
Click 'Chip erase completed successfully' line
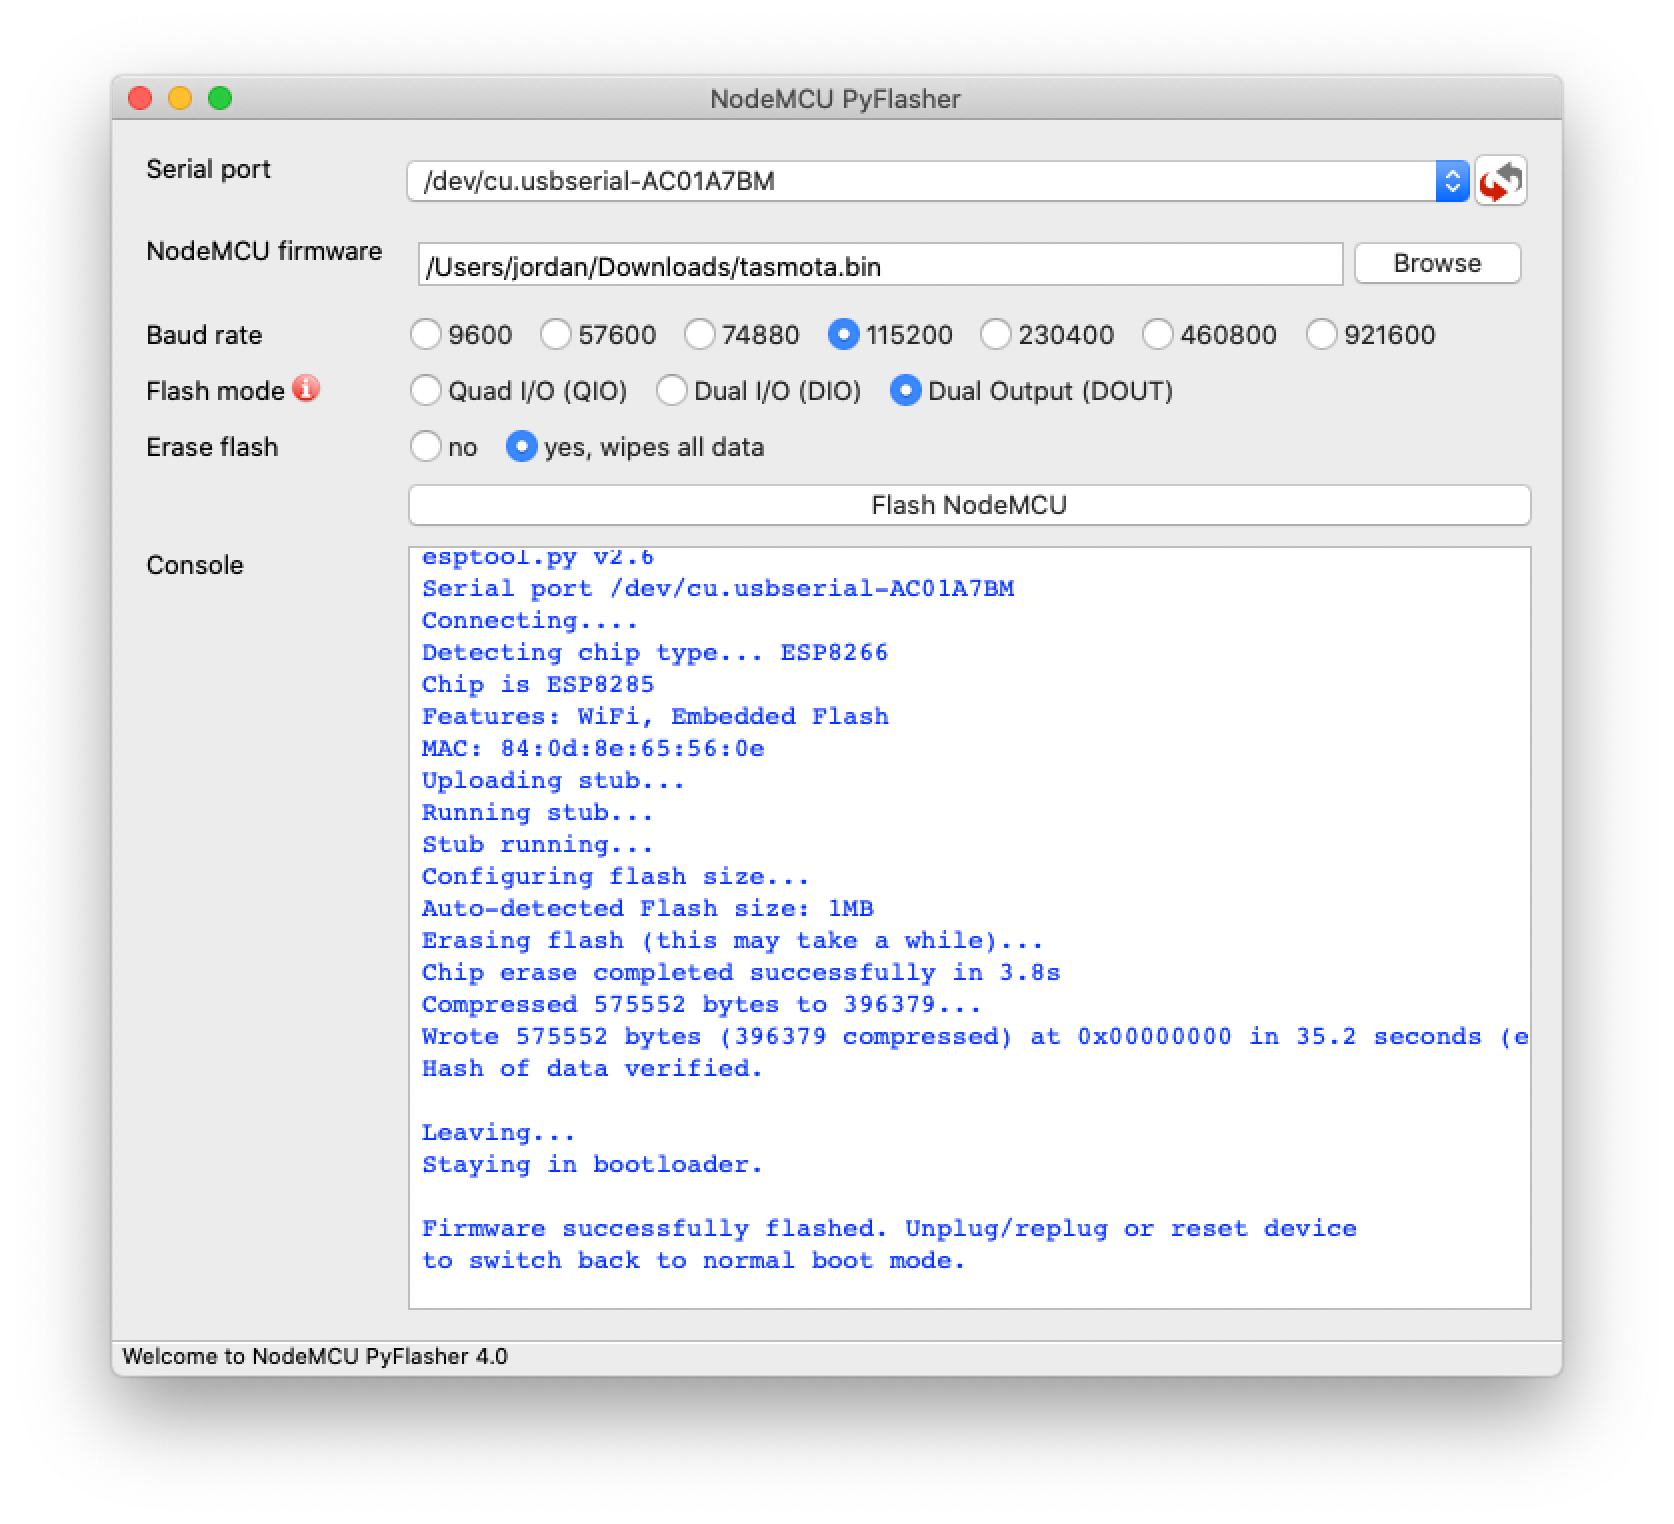pos(741,972)
